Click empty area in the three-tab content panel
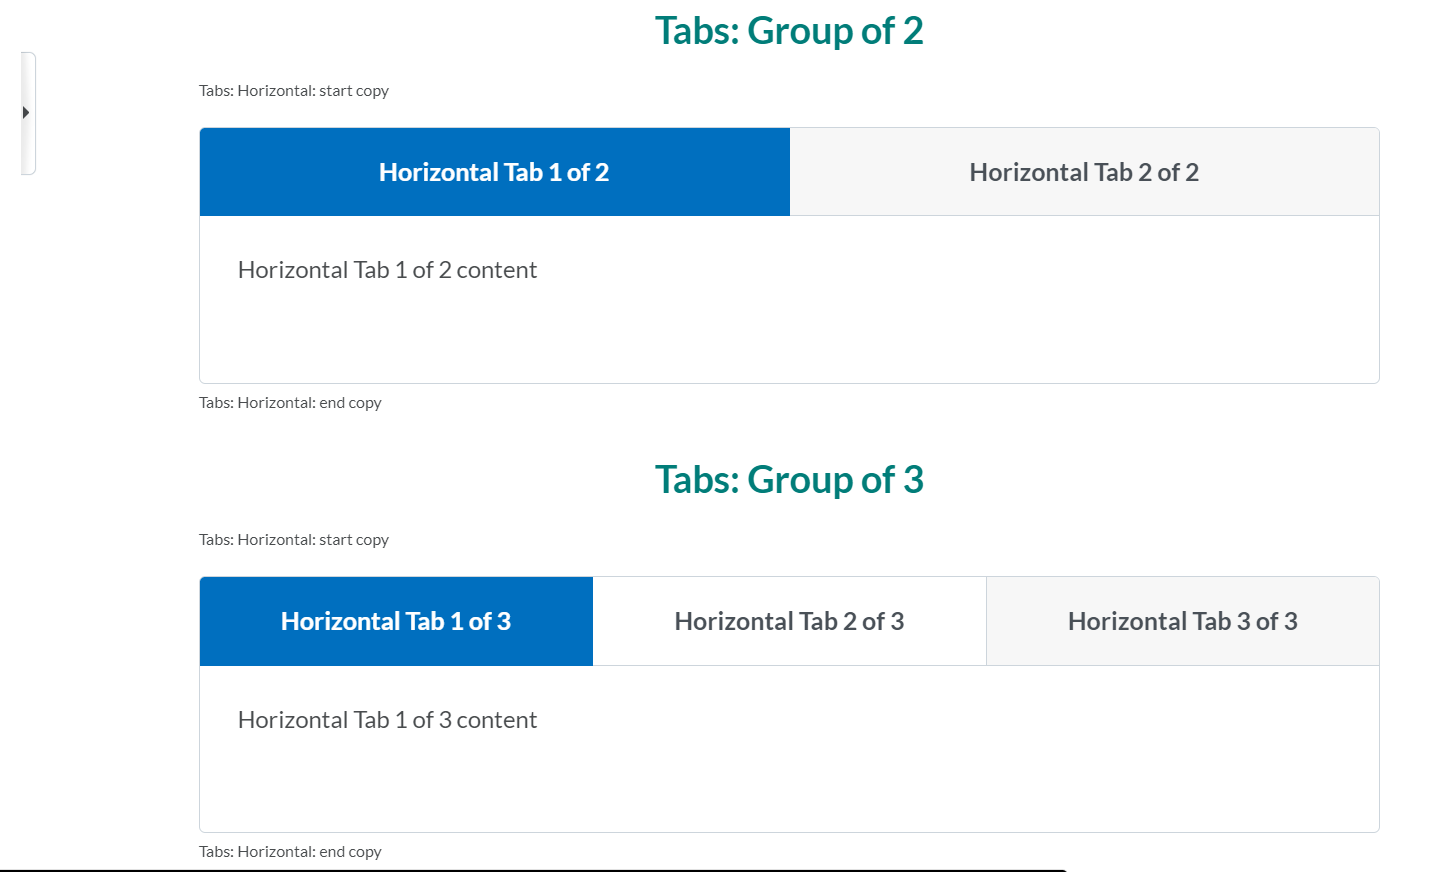Screen dimensions: 1430x872 click(x=900, y=780)
